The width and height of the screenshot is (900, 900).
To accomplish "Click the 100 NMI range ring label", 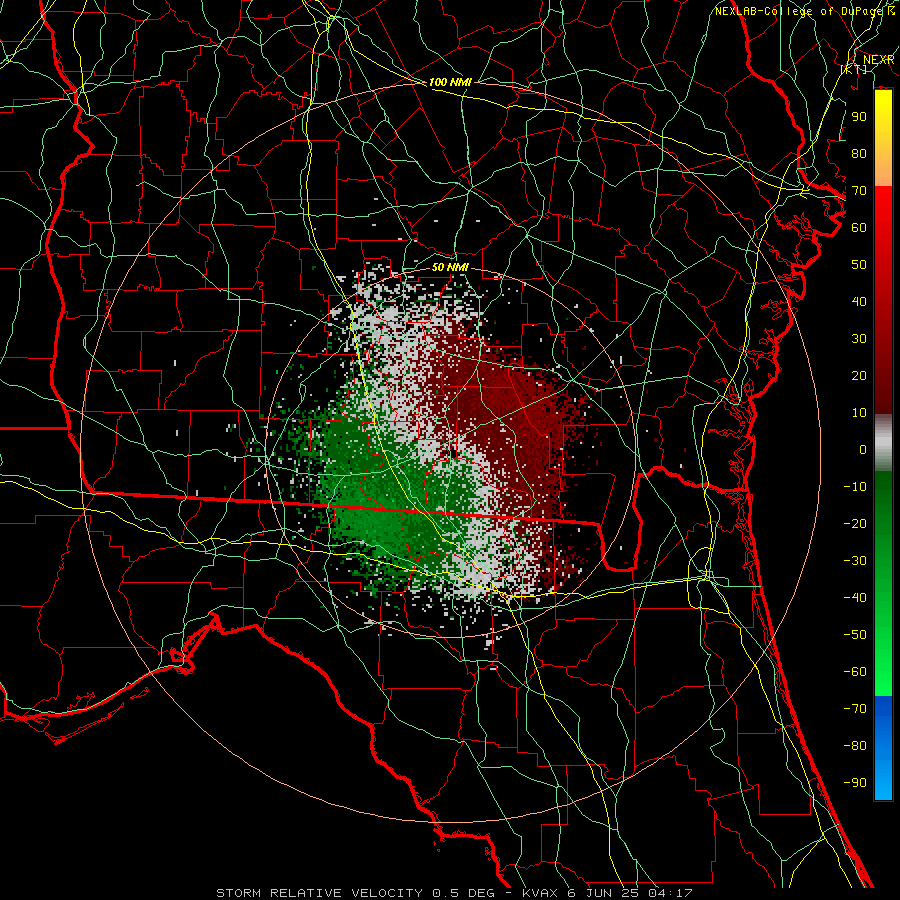I will [450, 82].
